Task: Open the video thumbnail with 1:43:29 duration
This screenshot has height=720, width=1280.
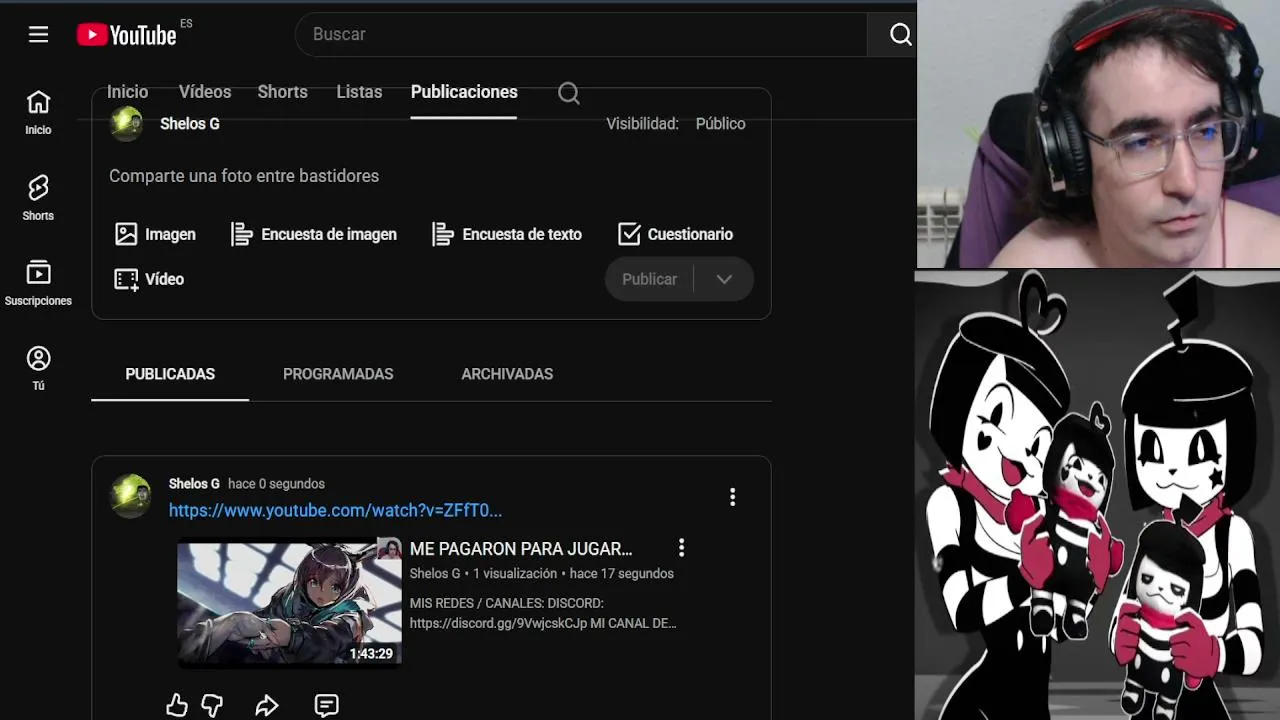Action: coord(289,604)
